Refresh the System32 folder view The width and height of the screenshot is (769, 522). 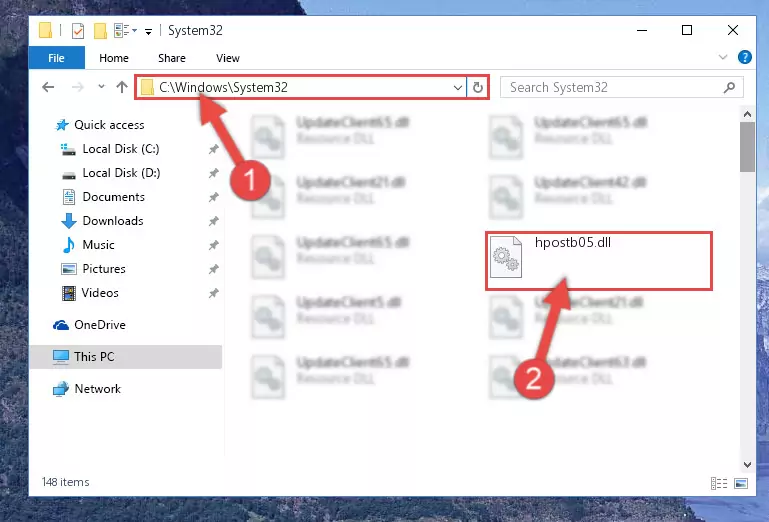click(x=478, y=88)
